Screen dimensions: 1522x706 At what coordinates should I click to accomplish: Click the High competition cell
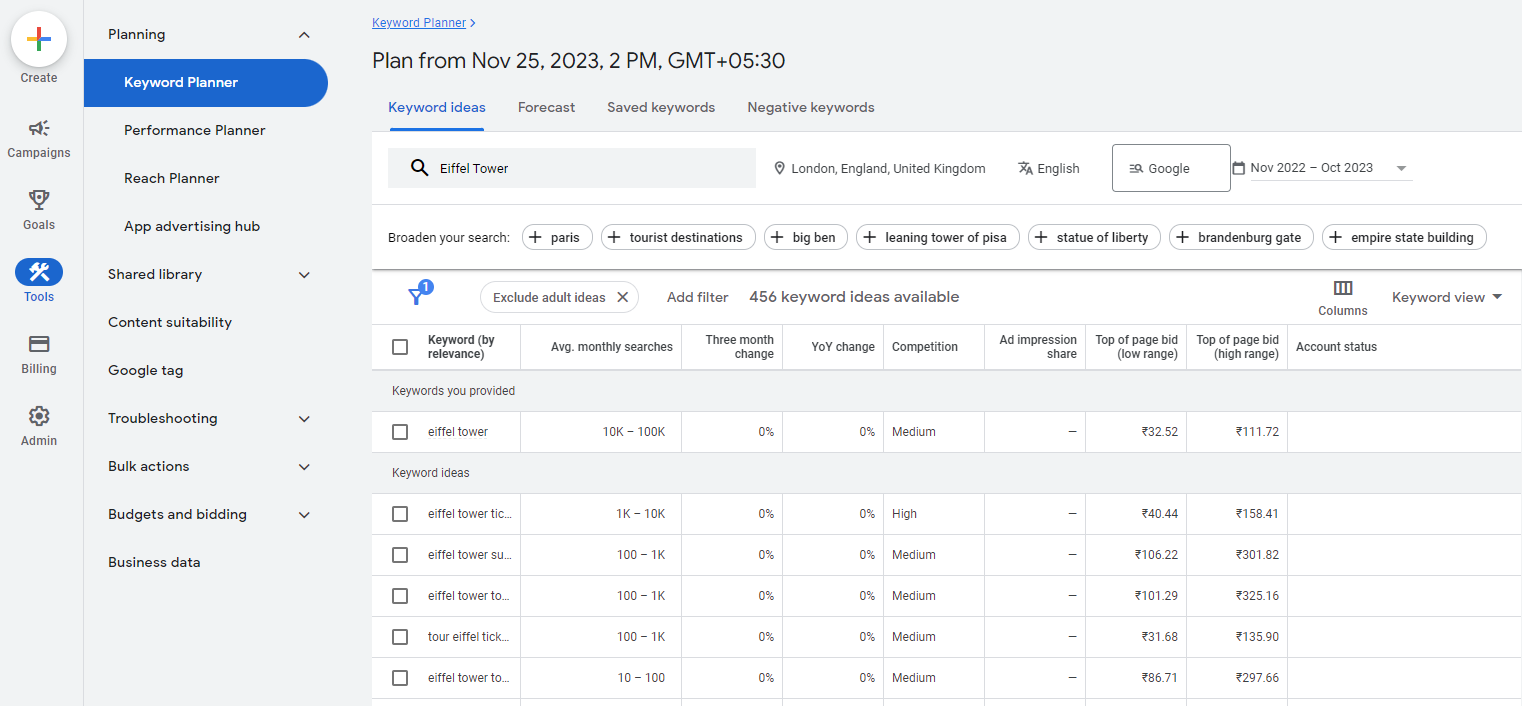(x=904, y=514)
